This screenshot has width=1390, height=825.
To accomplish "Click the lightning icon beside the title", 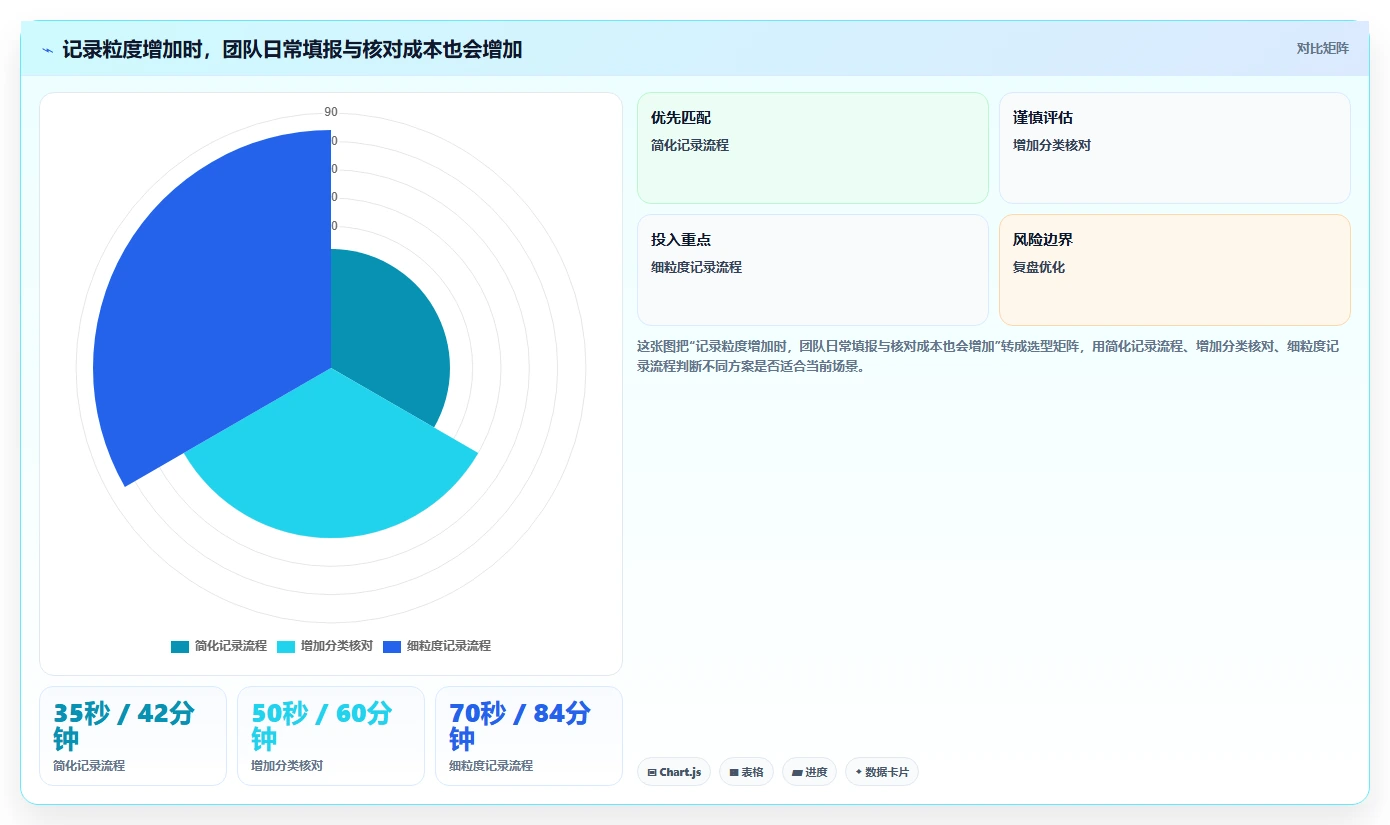I will pyautogui.click(x=48, y=49).
